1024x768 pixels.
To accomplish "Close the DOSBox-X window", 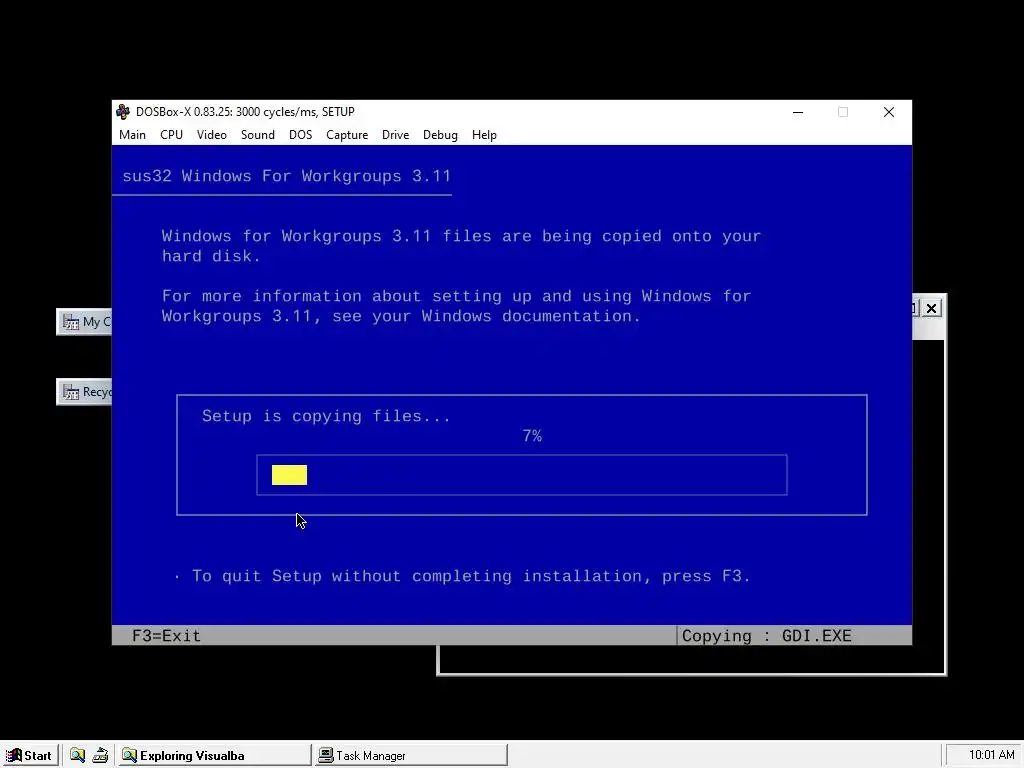I will tap(889, 112).
